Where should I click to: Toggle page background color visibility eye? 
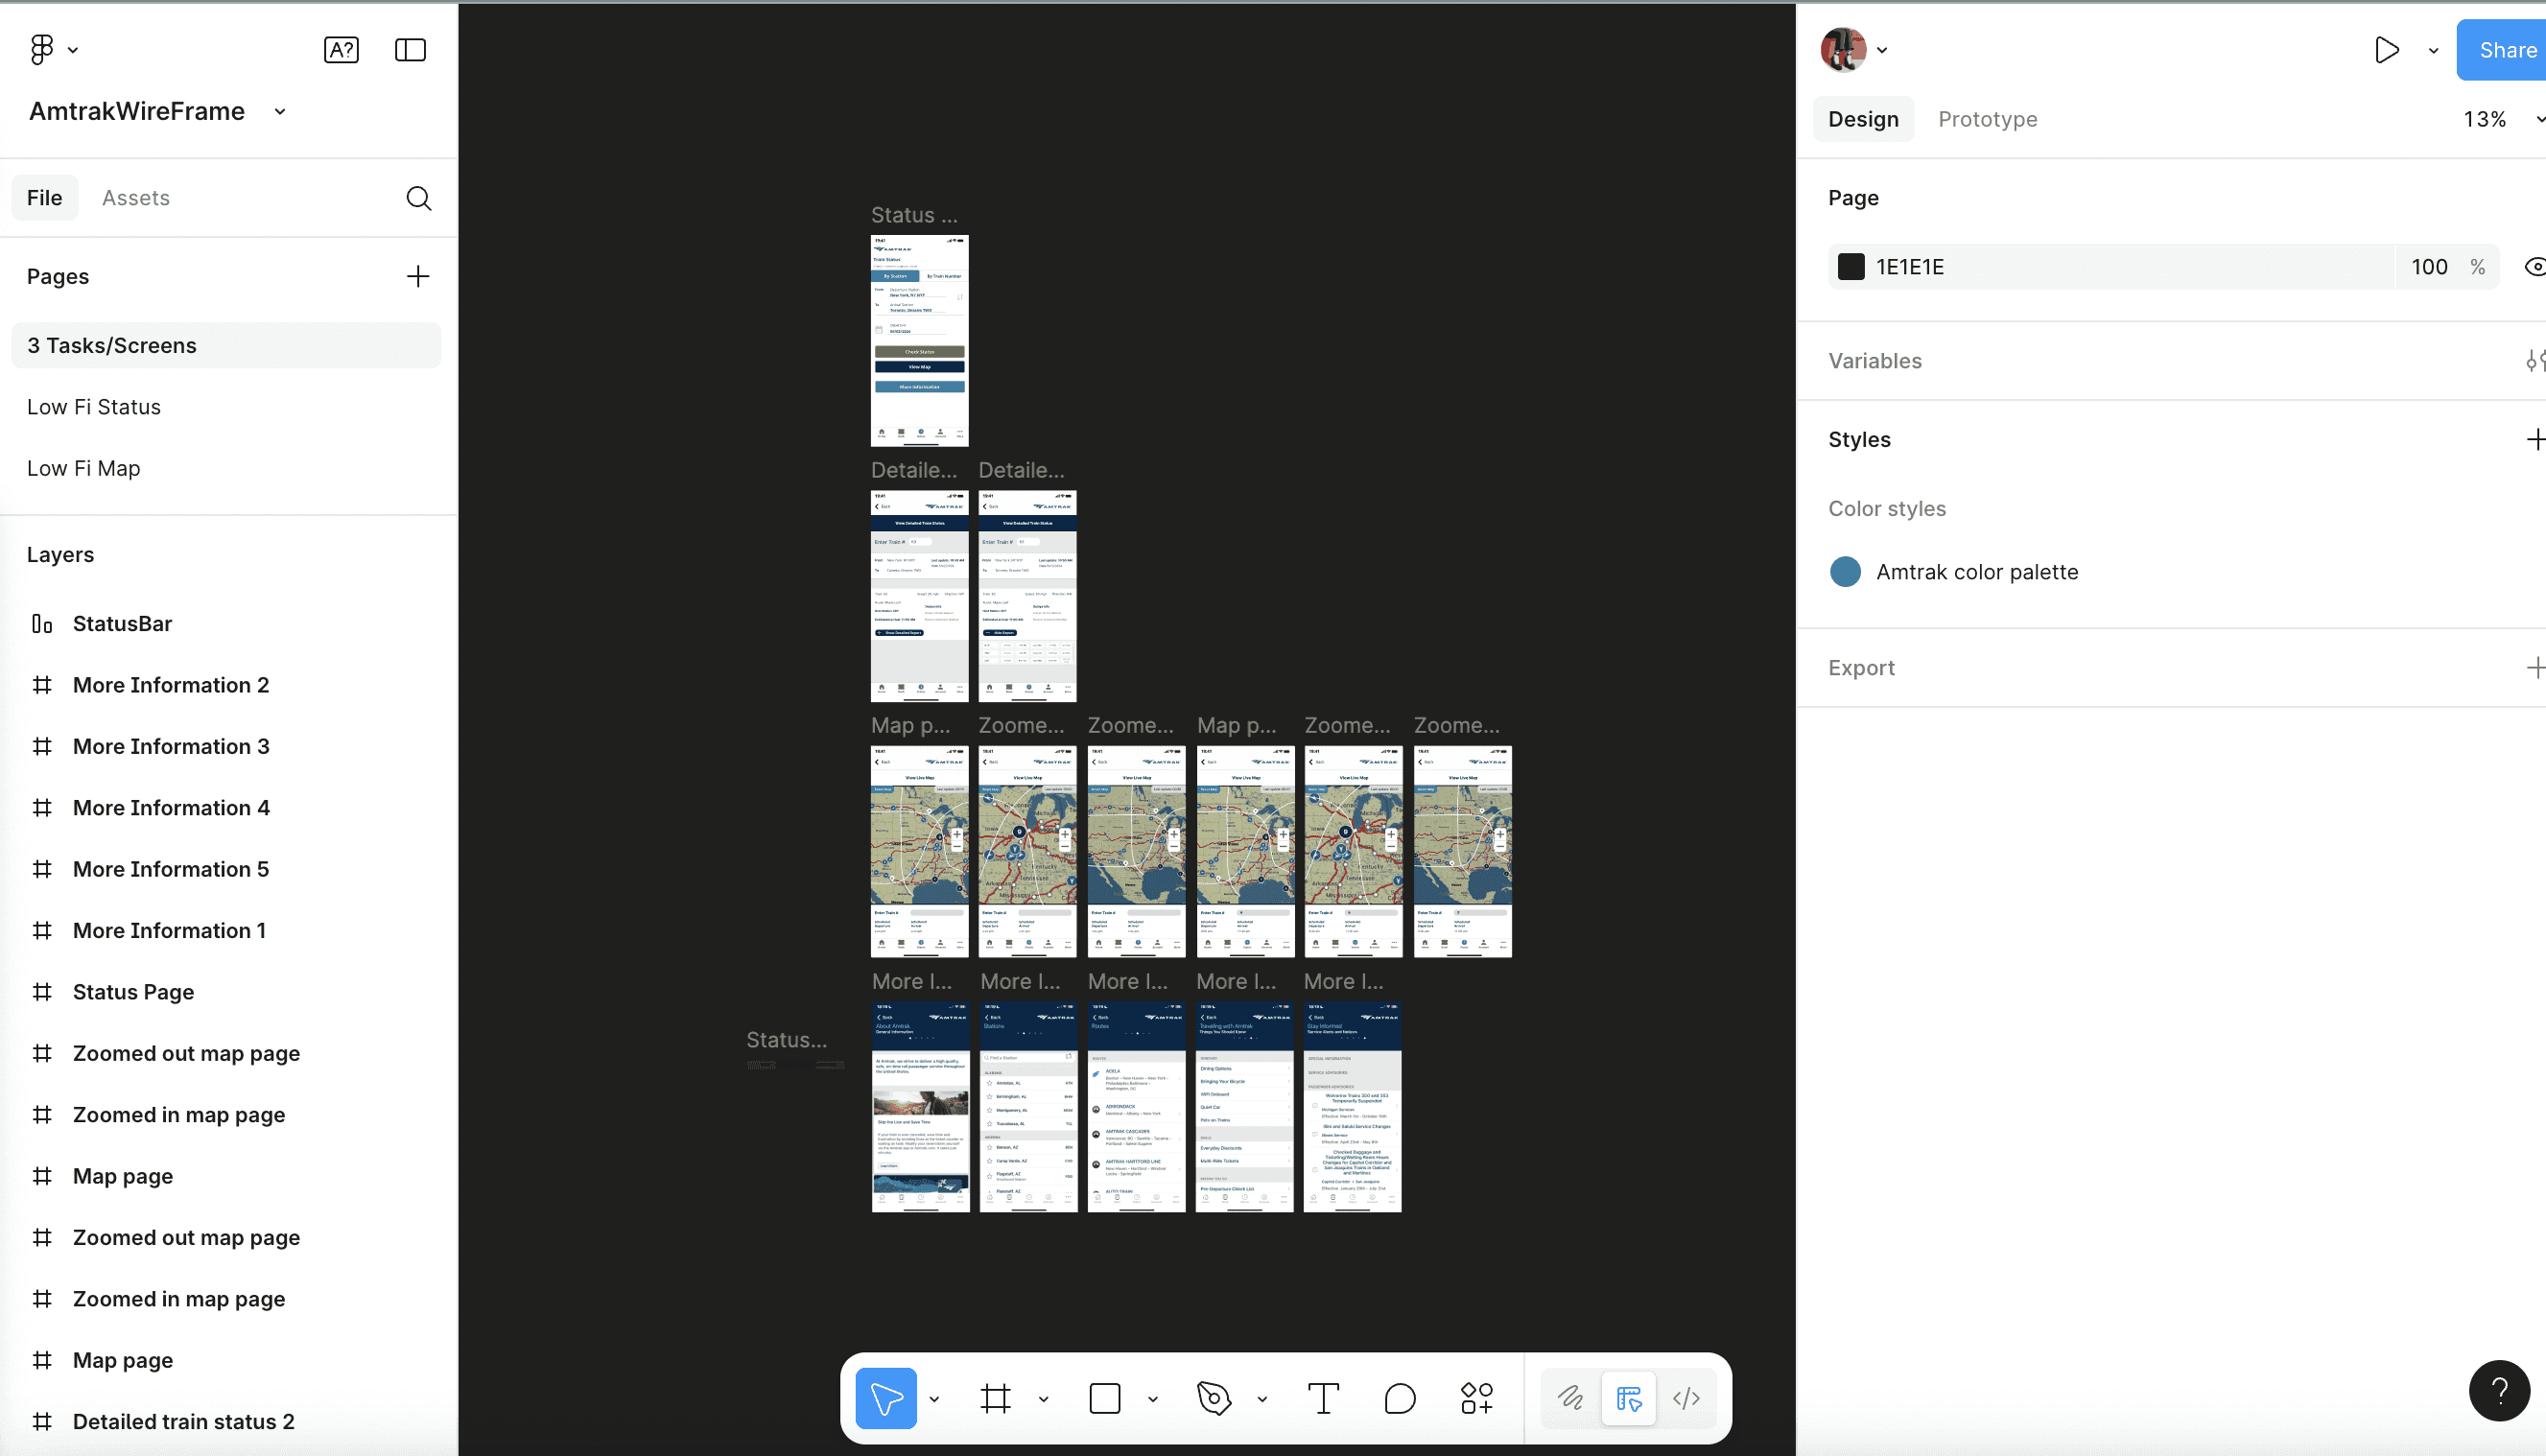[2535, 267]
